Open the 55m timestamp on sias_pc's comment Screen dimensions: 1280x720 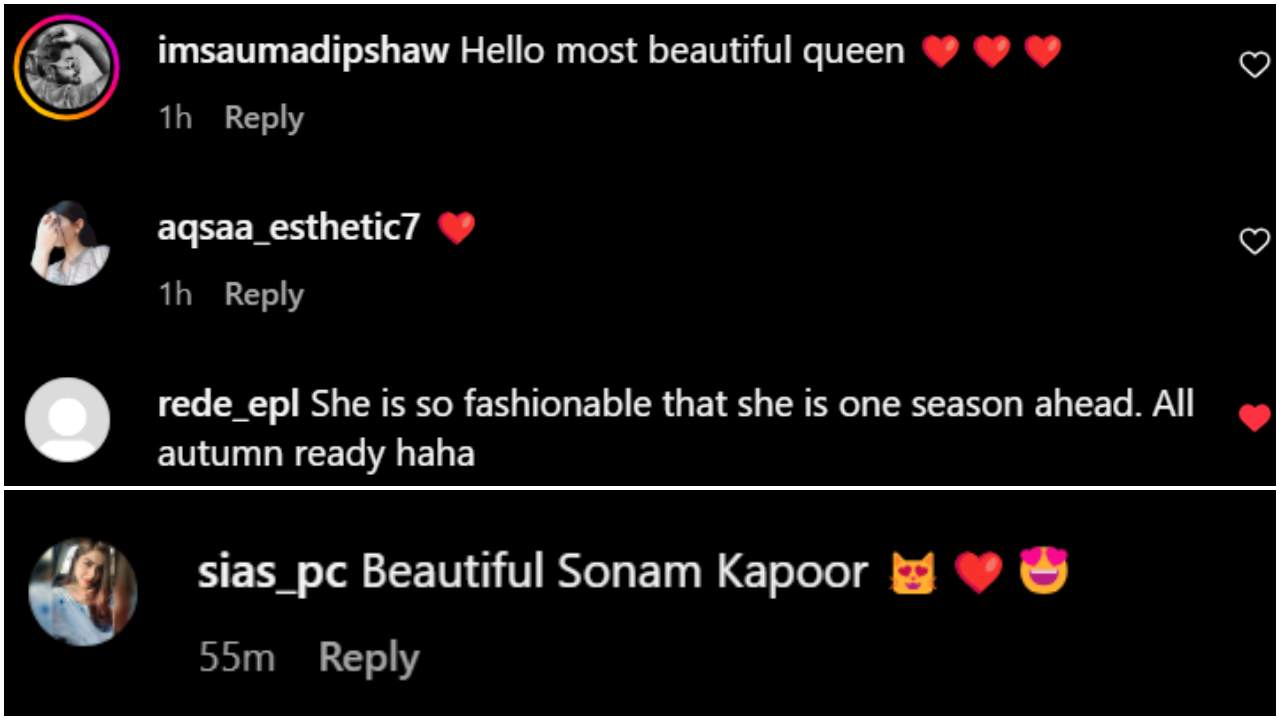(237, 659)
